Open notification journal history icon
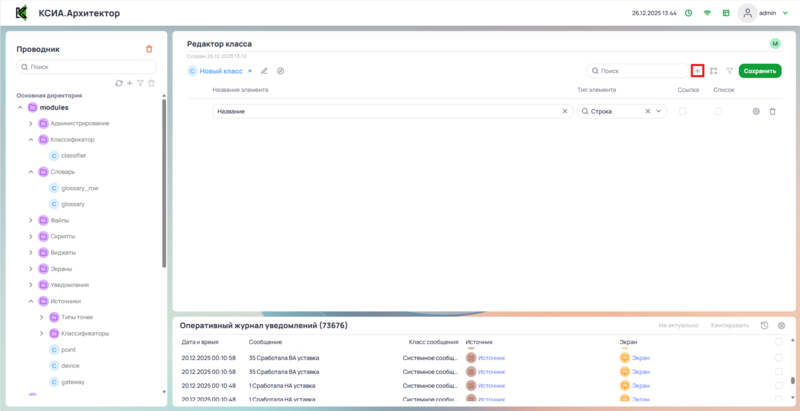Screen dimensions: 800x411 765,325
